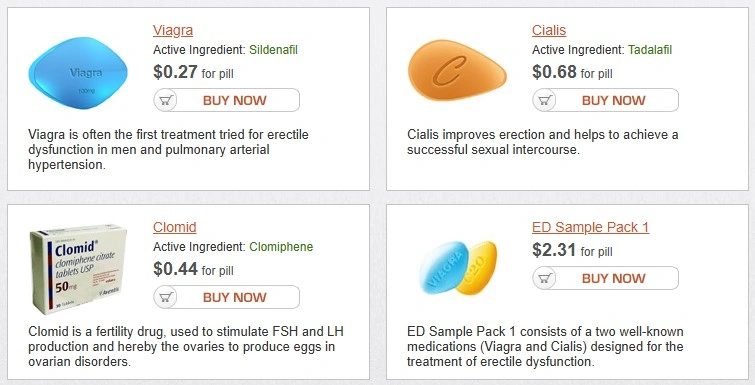Click the cart icon in Clomid's Buy Now
The width and height of the screenshot is (755, 385).
point(166,297)
